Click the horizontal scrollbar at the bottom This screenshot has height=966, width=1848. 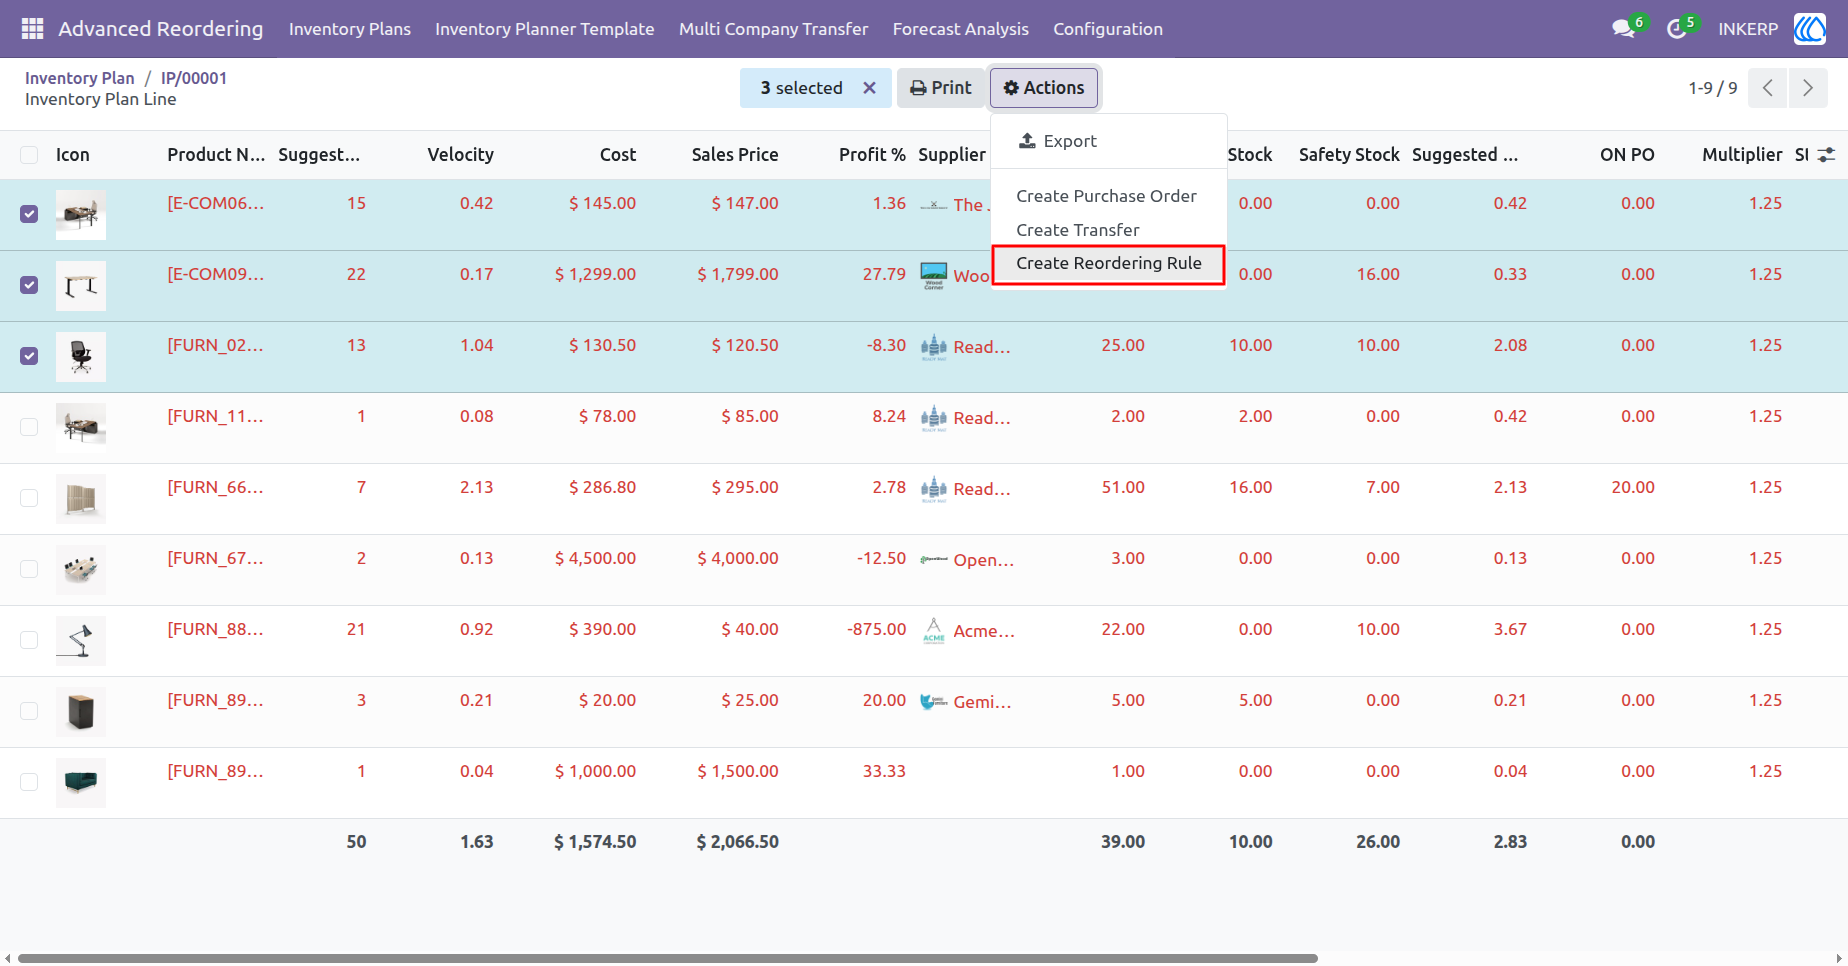tap(668, 958)
